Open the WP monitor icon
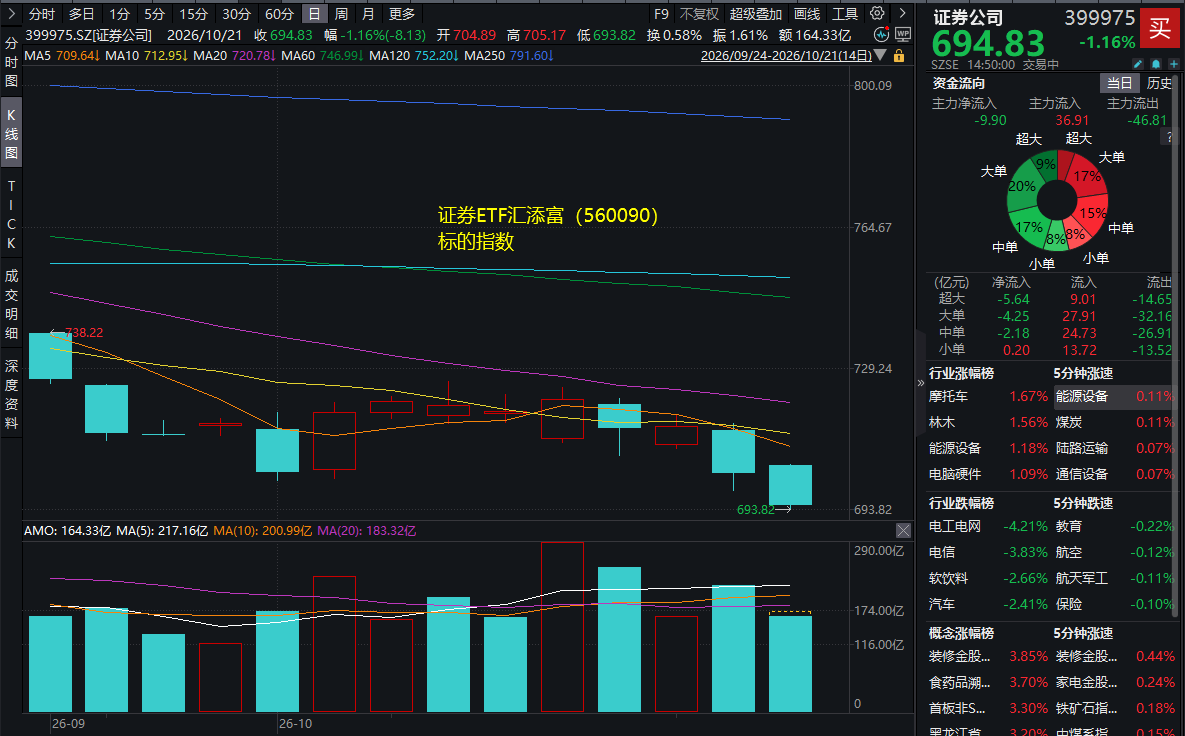The width and height of the screenshot is (1185, 736). point(902,35)
